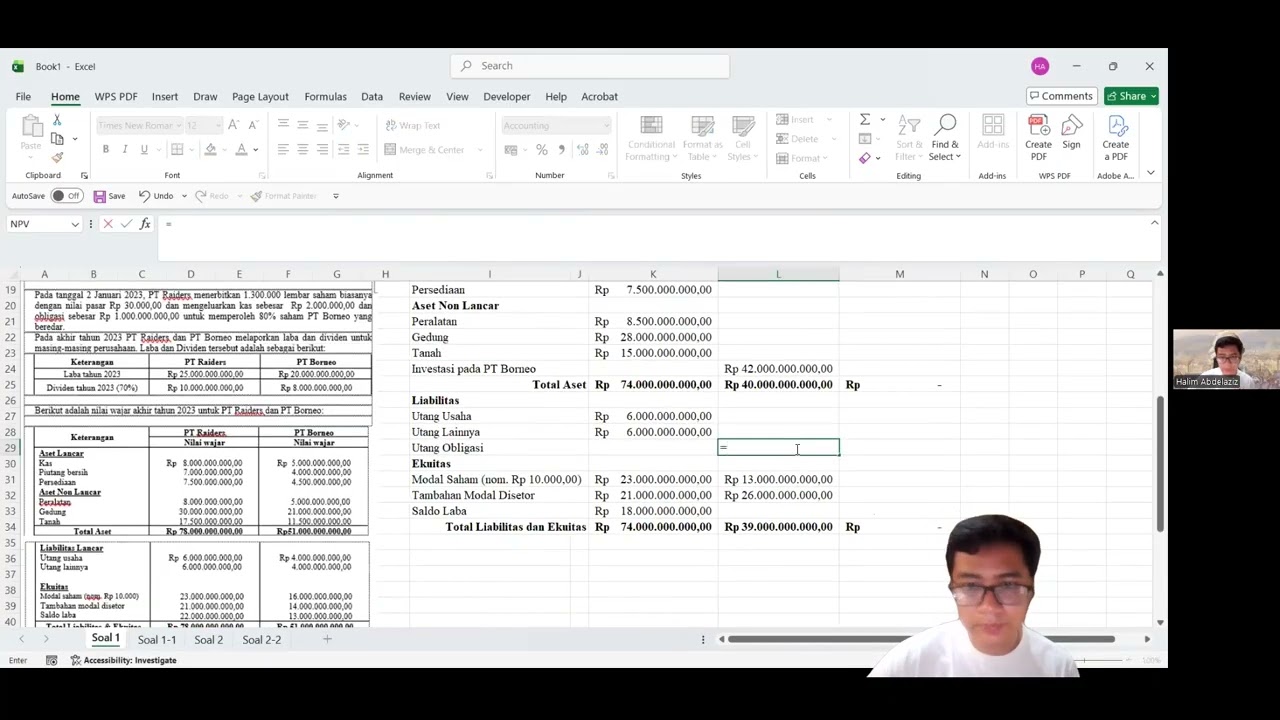Open Find & Select menu
The image size is (1280, 720).
click(x=945, y=139)
